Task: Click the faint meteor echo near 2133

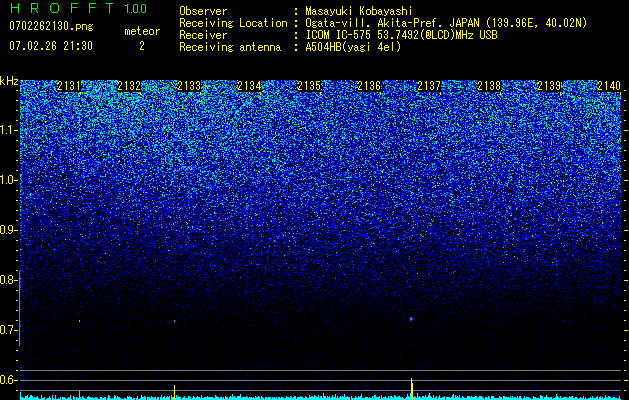Action: (x=174, y=321)
